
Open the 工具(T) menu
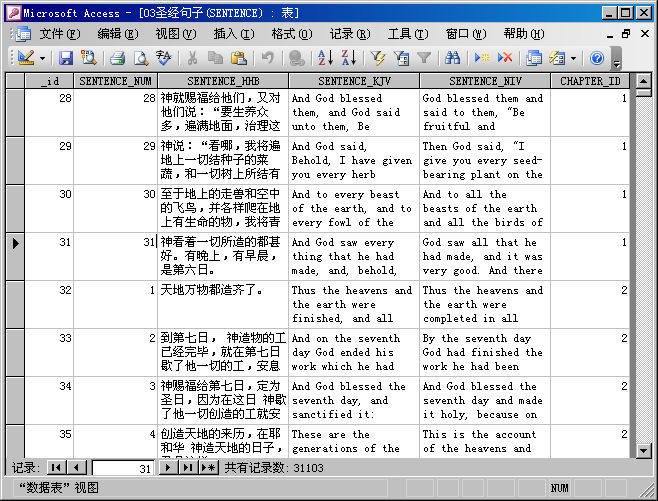407,34
